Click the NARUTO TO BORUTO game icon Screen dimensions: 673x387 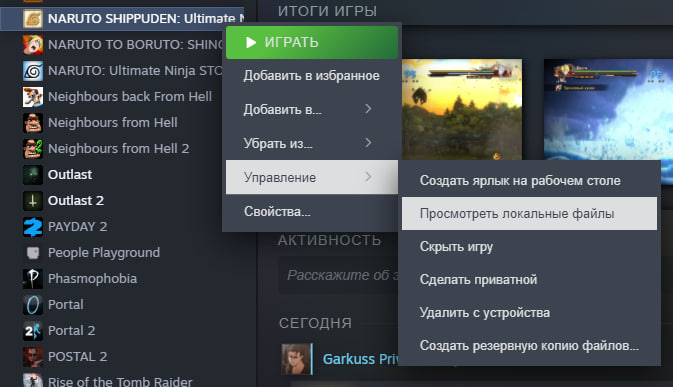tap(33, 45)
